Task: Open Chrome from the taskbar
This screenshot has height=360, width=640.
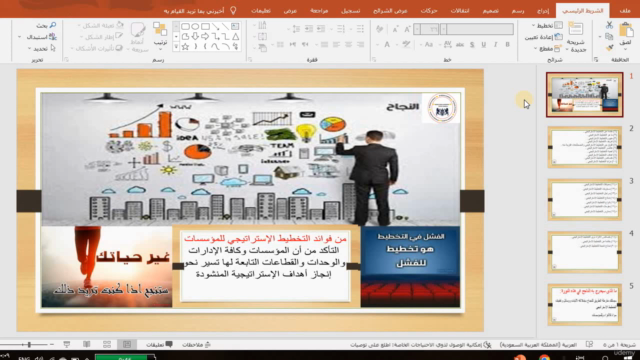Action: [x=544, y=357]
